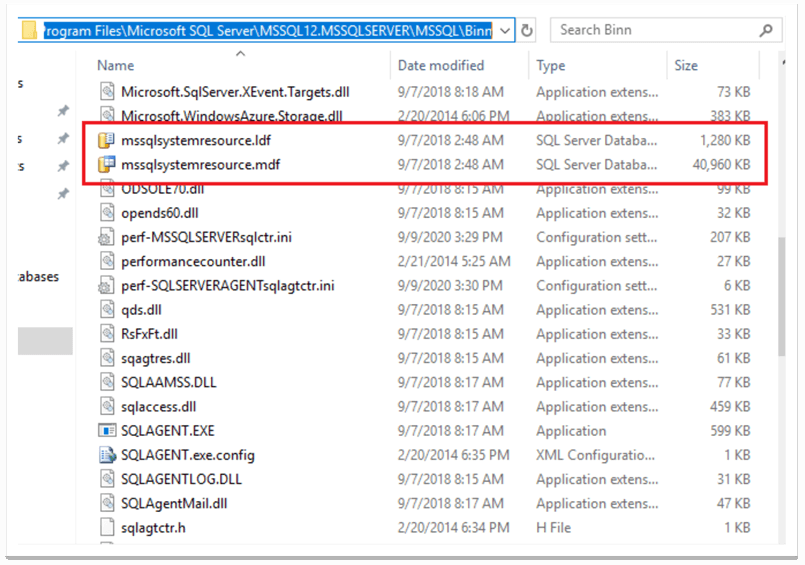
Task: Select the SQLAAMSS.DLL file name
Action: 168,382
